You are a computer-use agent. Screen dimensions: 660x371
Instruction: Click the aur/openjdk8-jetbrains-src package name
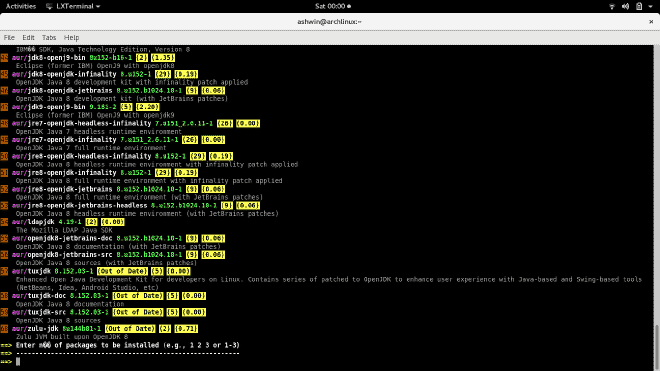62,255
